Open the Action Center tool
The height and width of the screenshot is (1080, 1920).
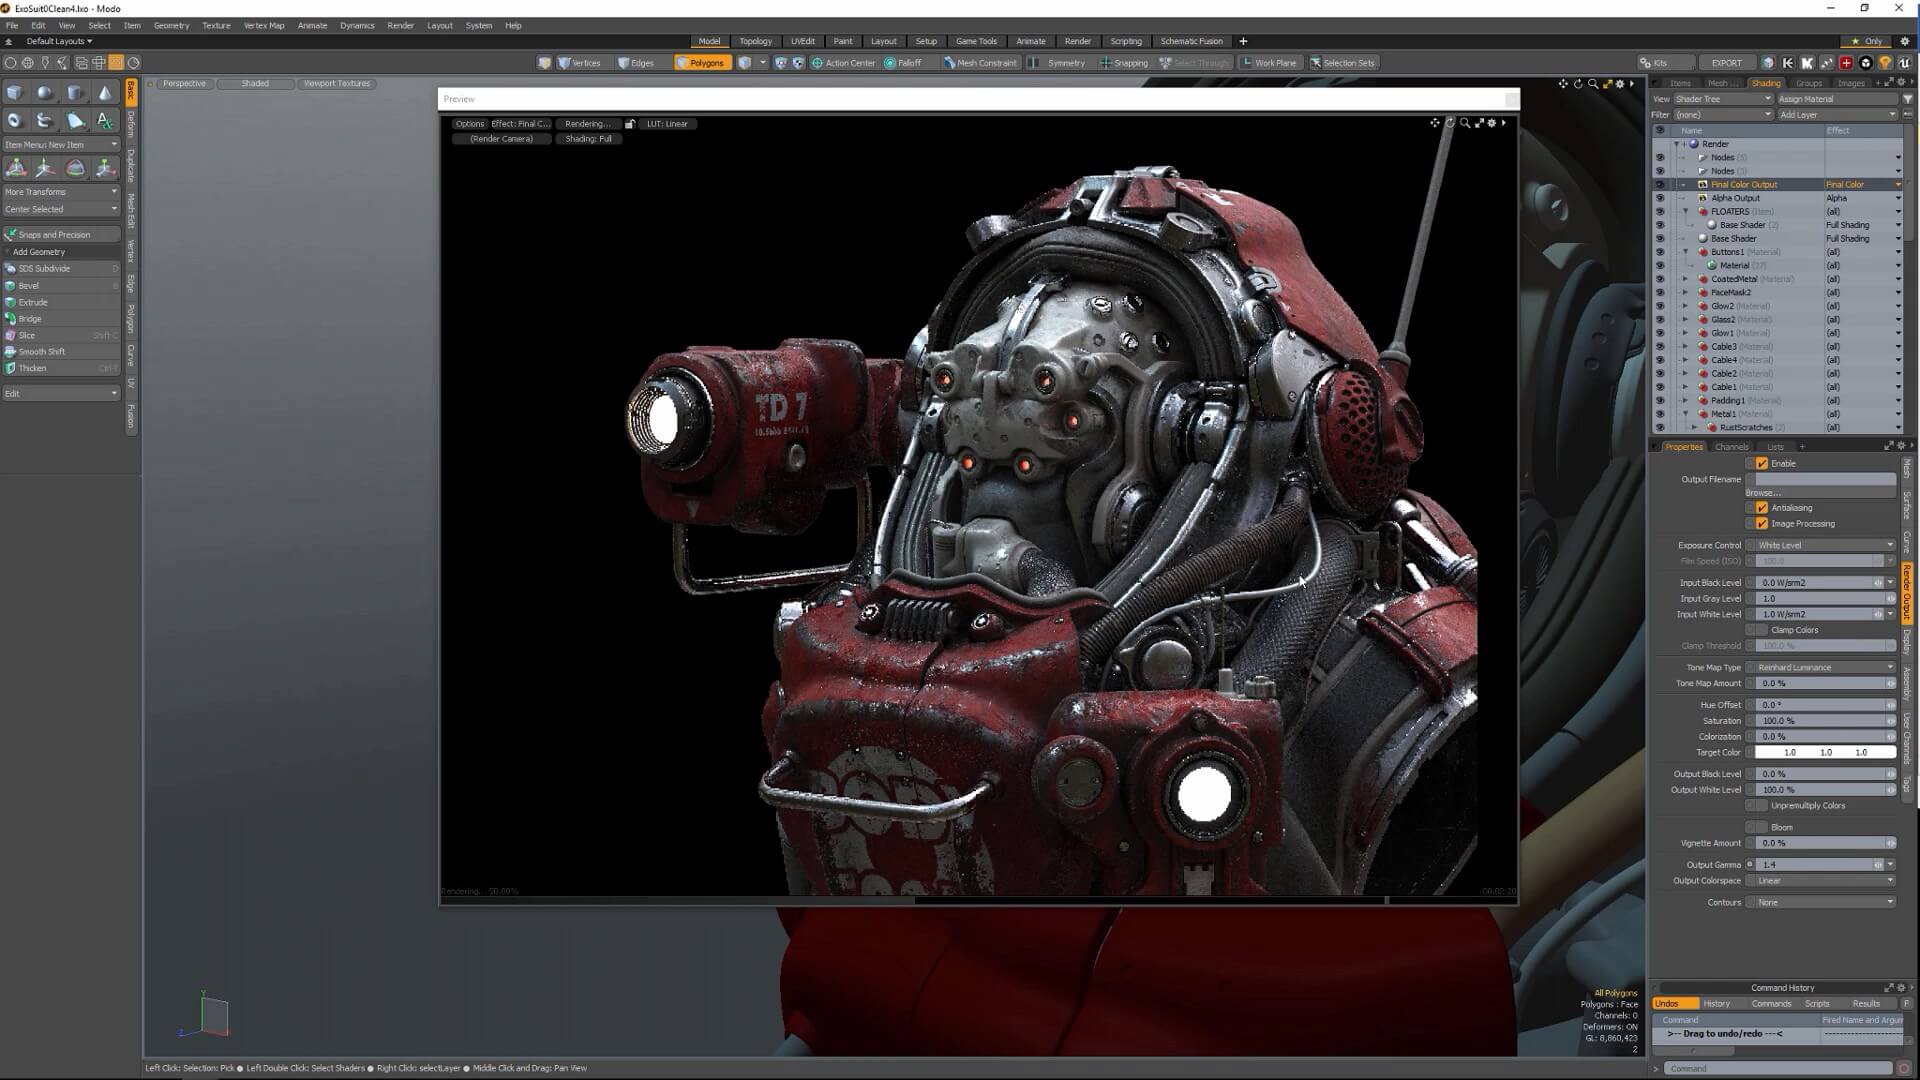pyautogui.click(x=844, y=63)
